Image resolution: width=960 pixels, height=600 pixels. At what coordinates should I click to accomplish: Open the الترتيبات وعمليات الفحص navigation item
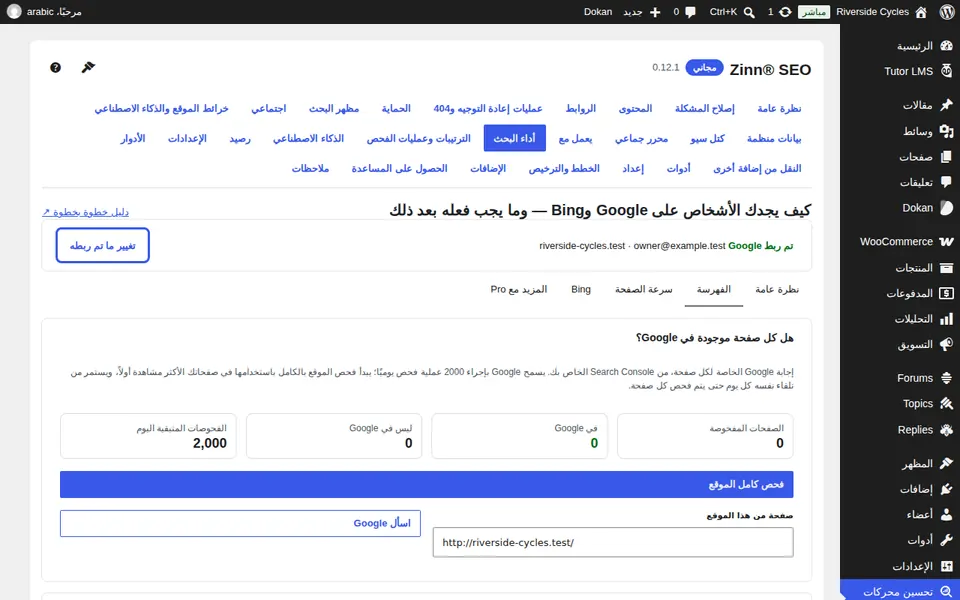pyautogui.click(x=419, y=138)
